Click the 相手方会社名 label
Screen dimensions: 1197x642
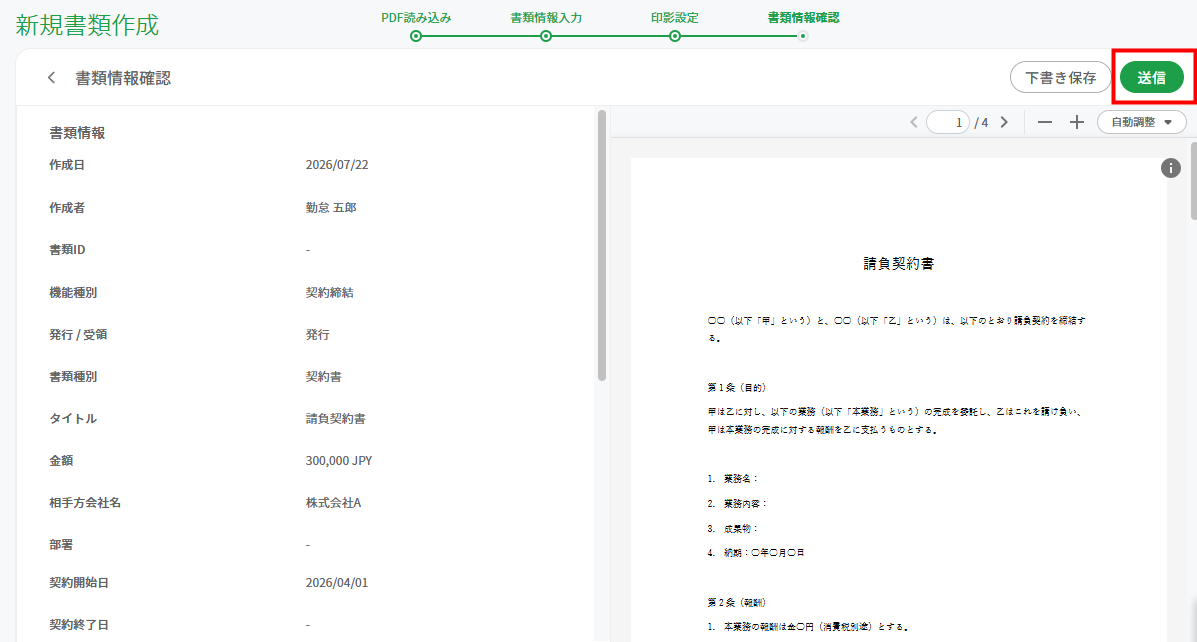pyautogui.click(x=85, y=502)
